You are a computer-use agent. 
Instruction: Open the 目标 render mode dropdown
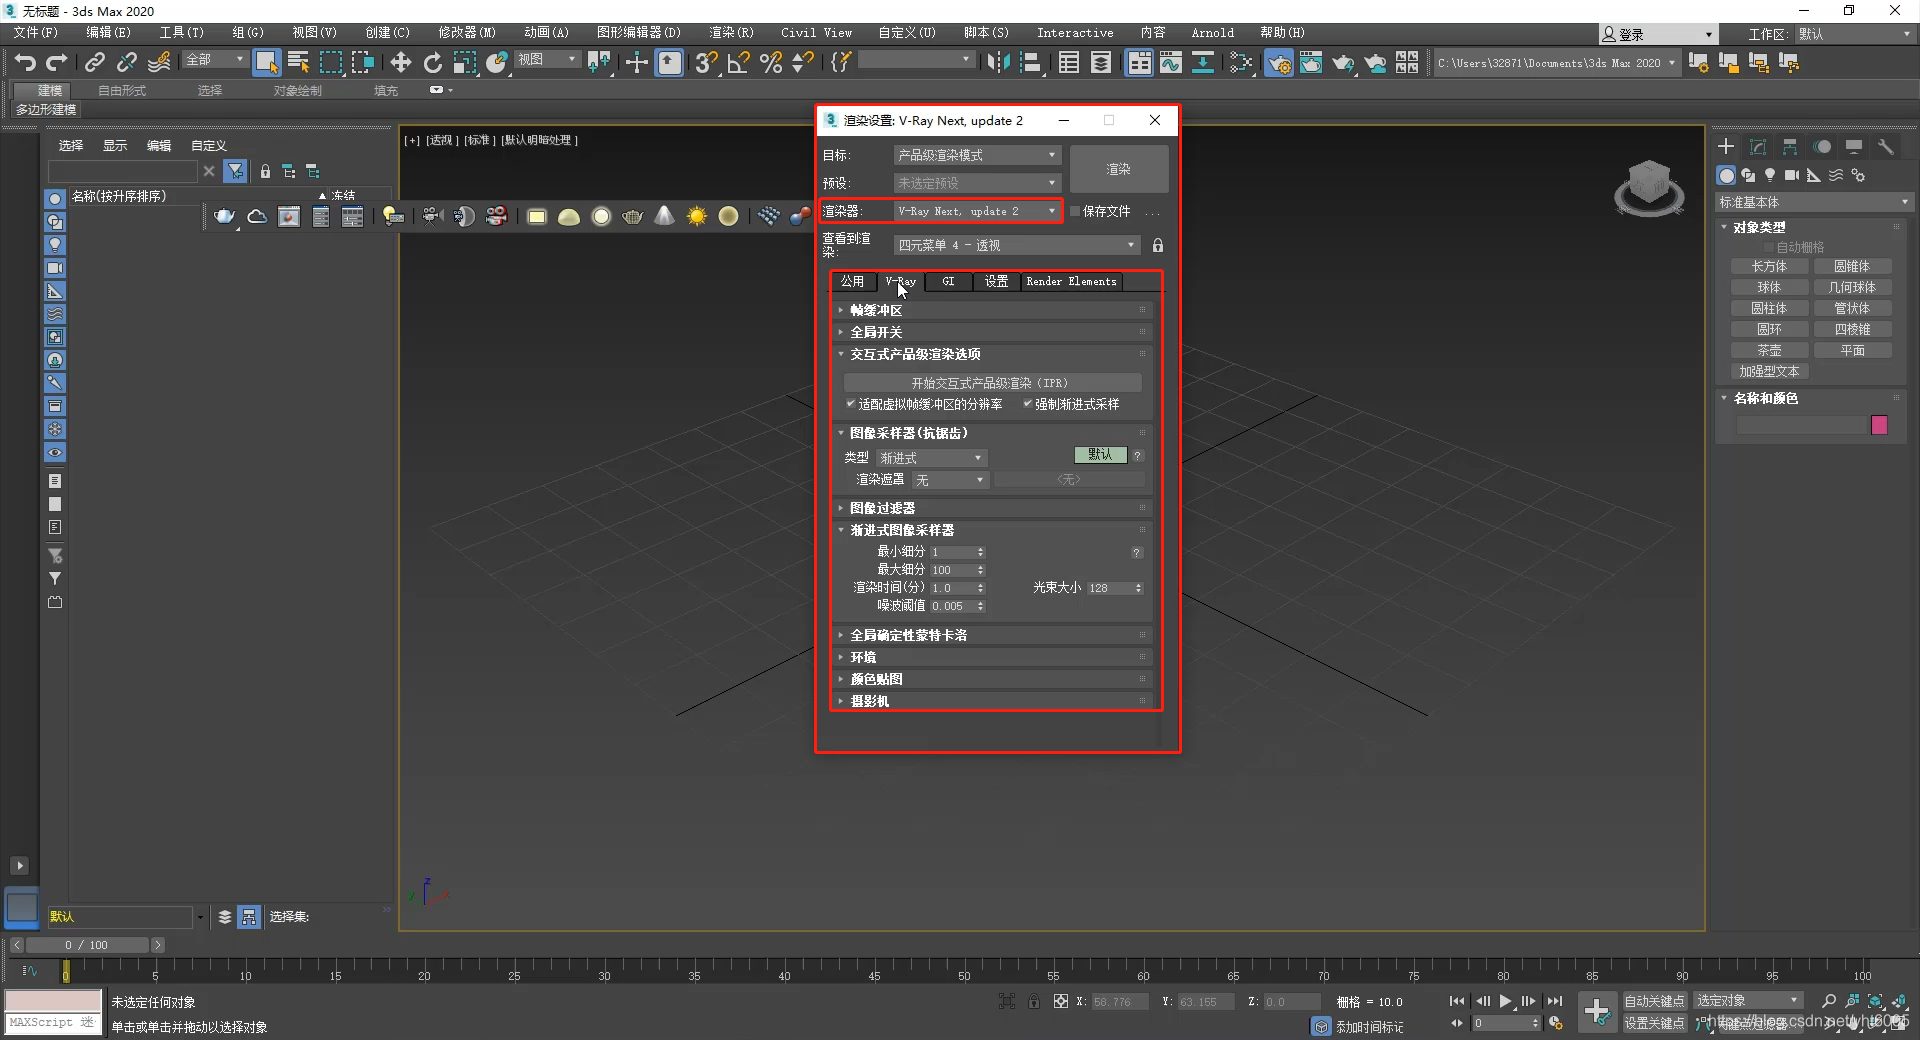pos(976,155)
